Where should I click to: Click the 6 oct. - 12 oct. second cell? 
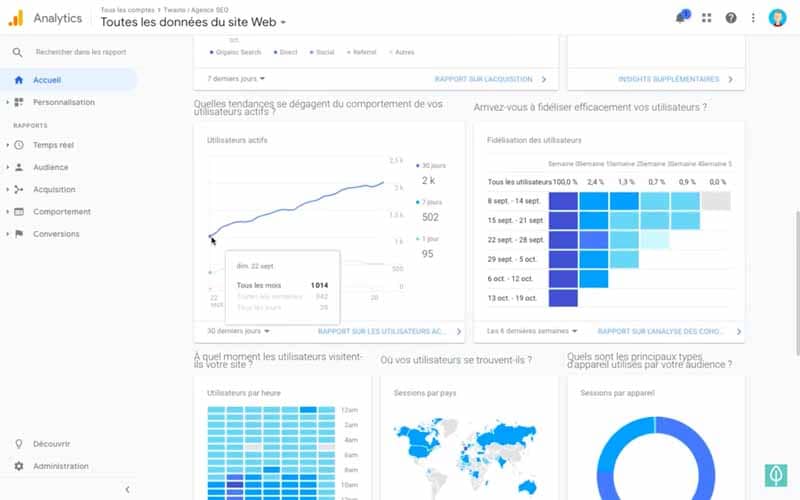[x=593, y=279]
